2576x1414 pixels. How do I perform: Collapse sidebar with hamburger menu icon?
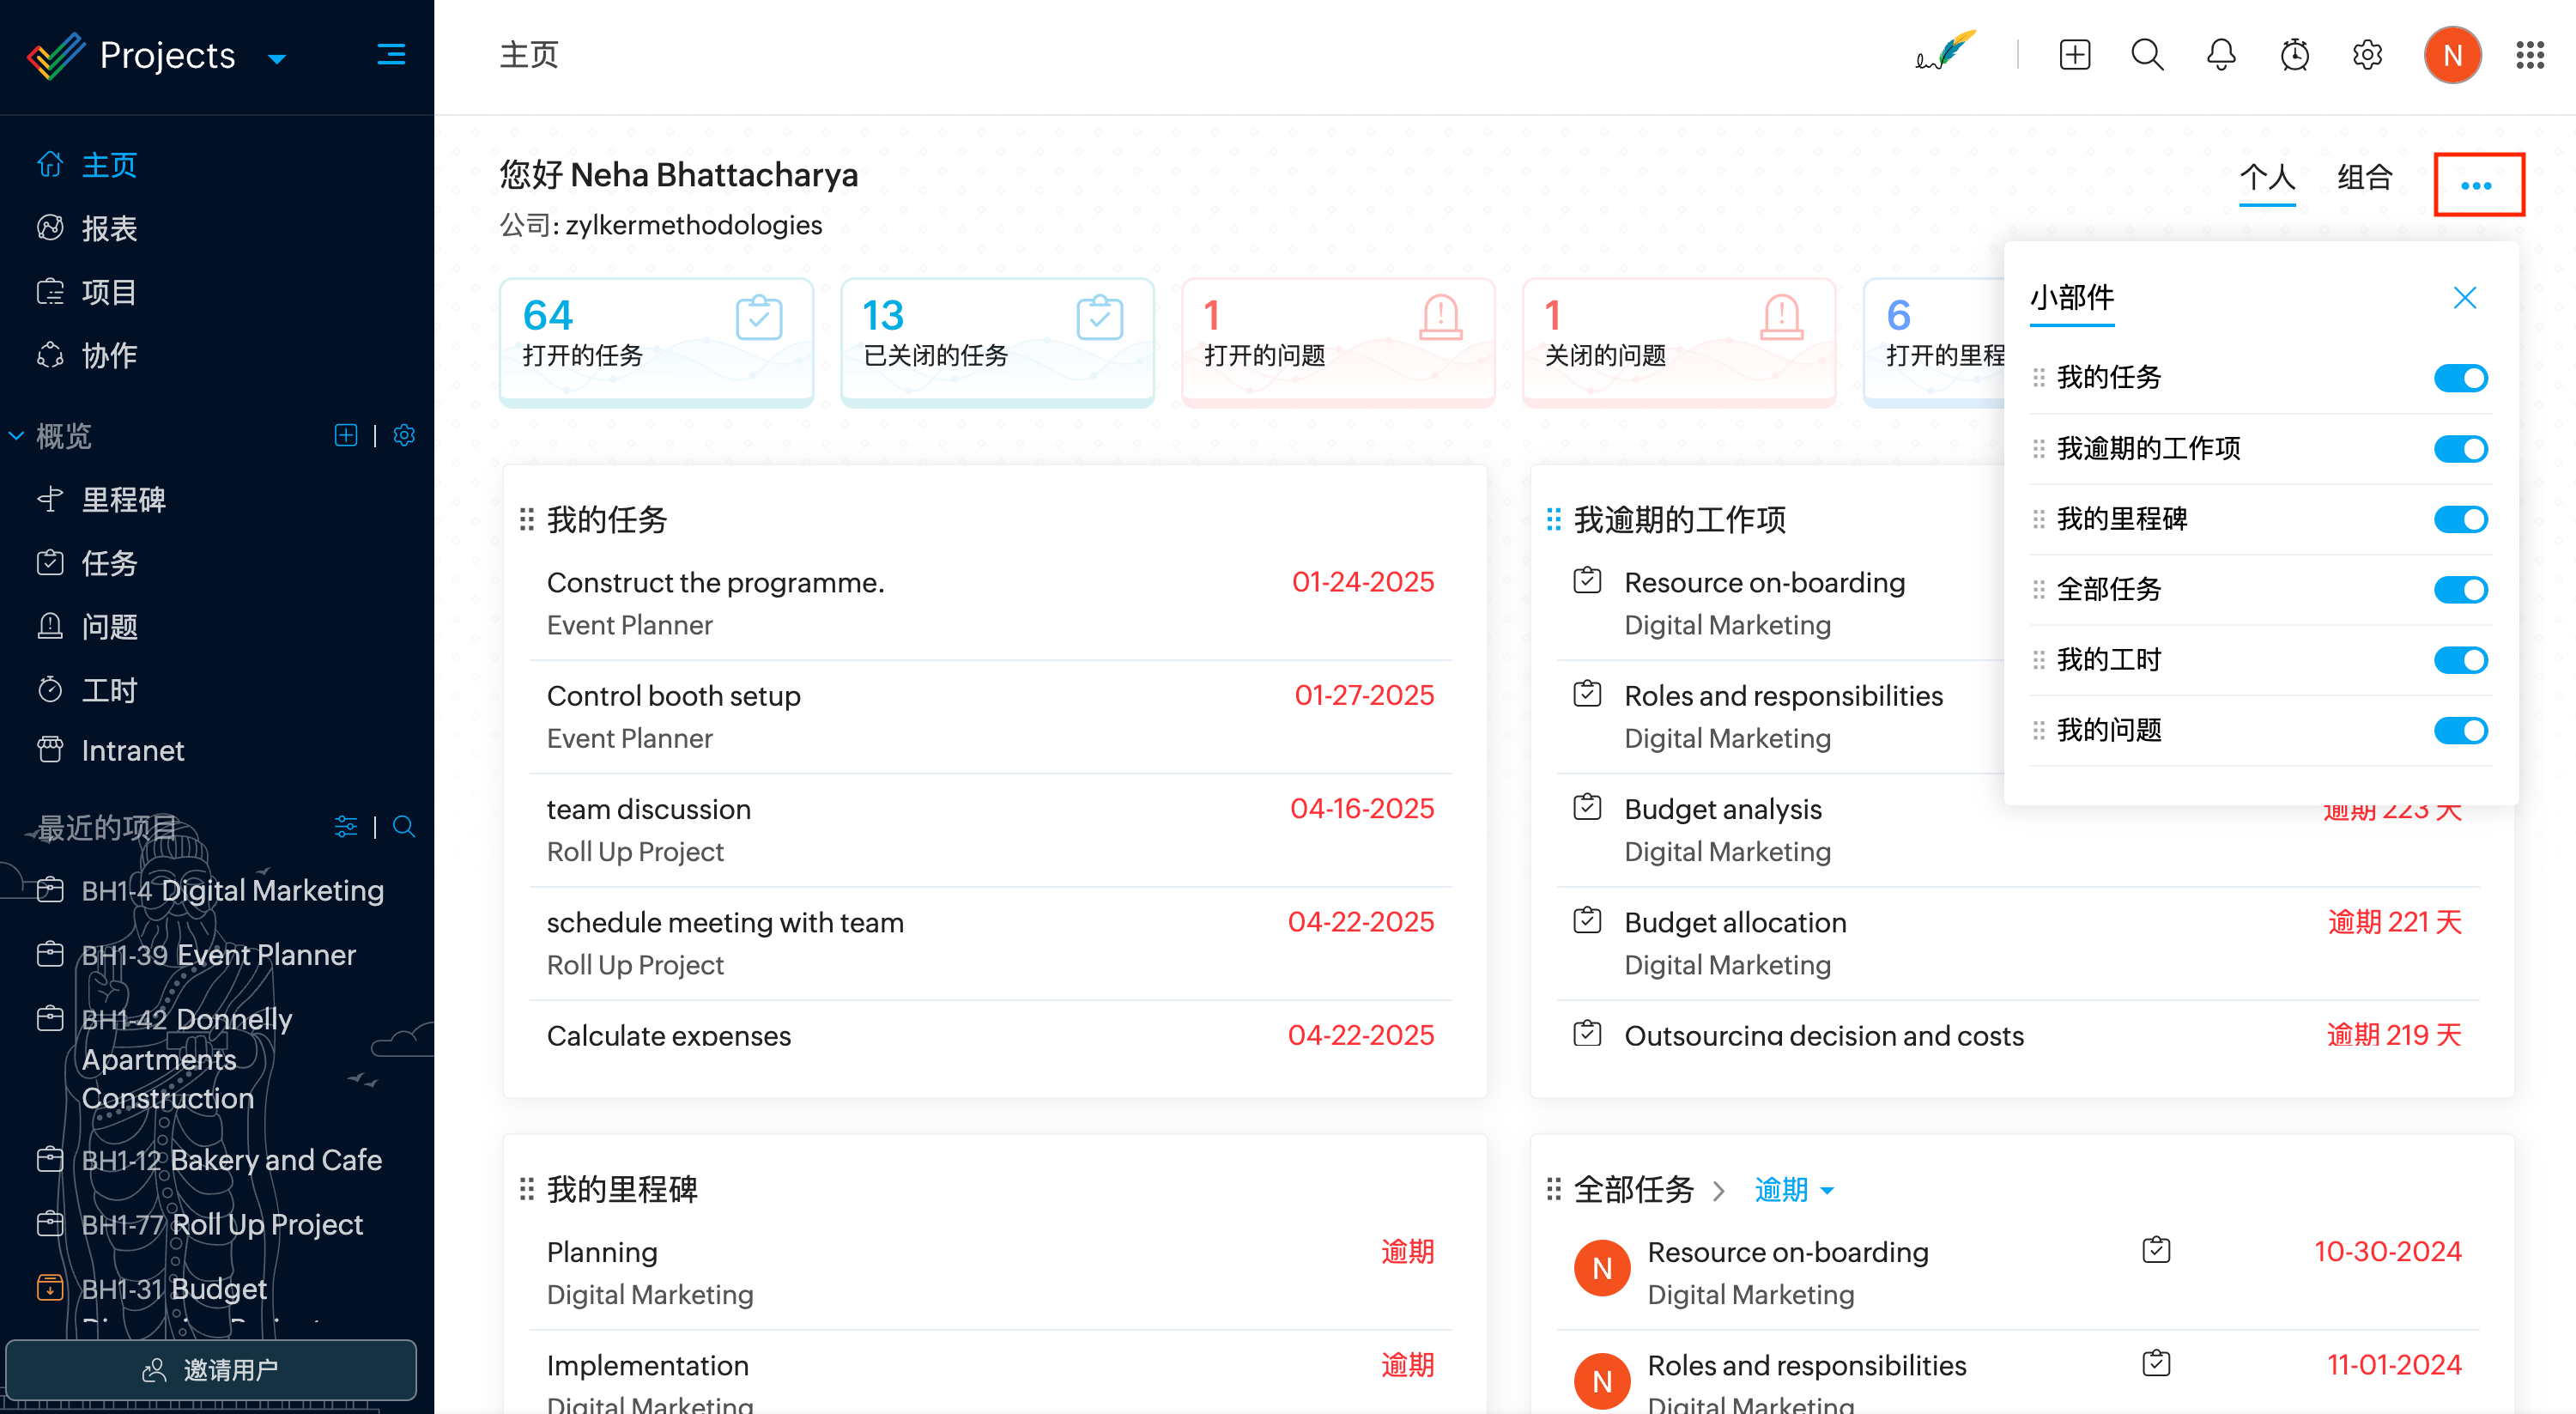[x=391, y=54]
